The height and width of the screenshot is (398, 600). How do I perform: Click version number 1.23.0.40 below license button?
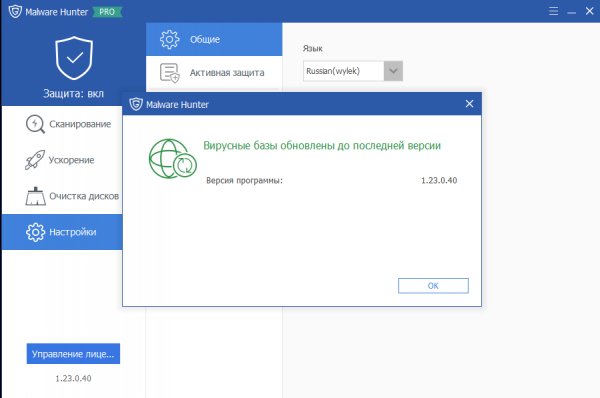pos(73,378)
